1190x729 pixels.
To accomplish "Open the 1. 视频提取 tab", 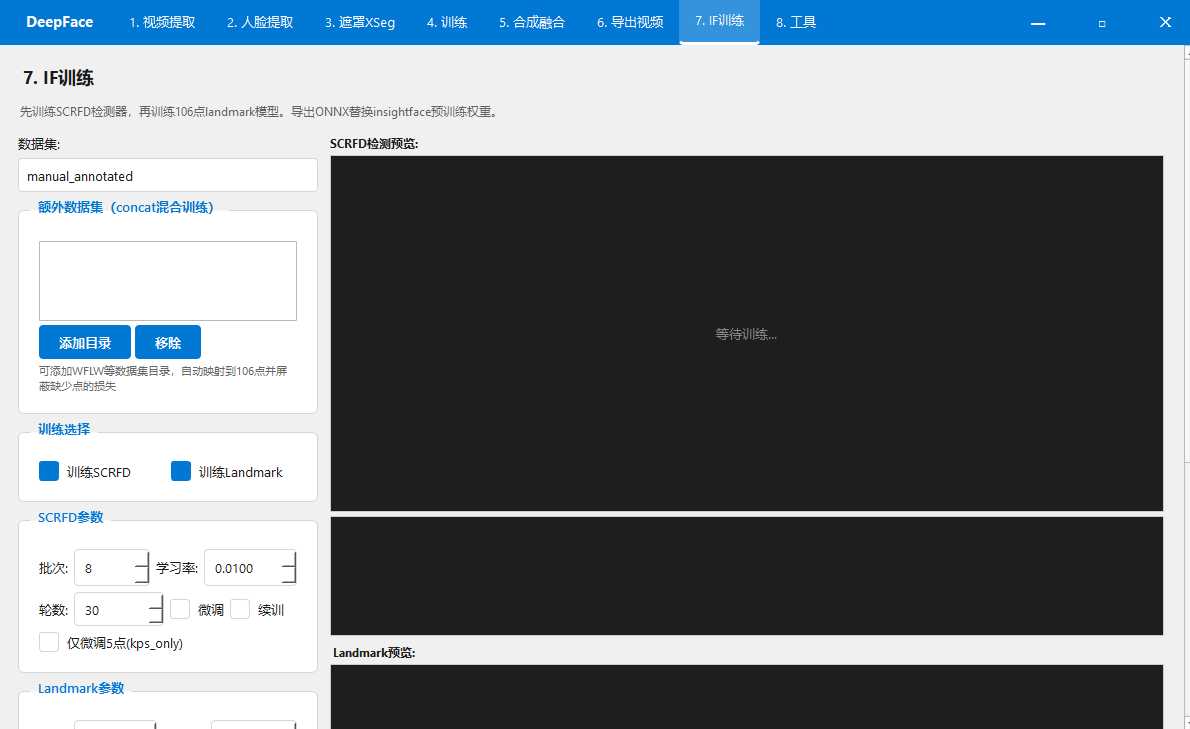I will 162,22.
